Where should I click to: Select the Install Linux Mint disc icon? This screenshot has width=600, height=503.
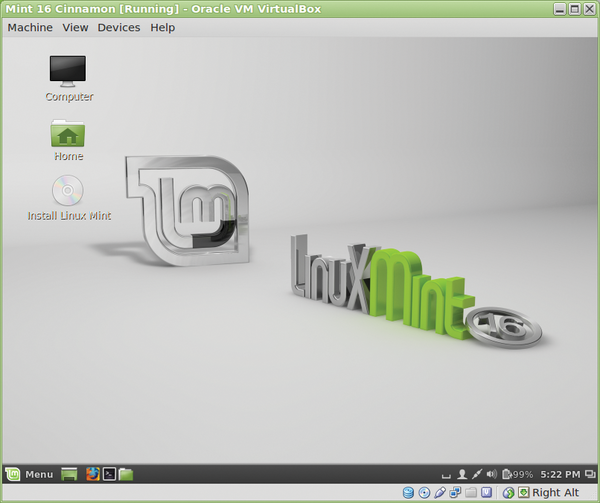point(69,198)
